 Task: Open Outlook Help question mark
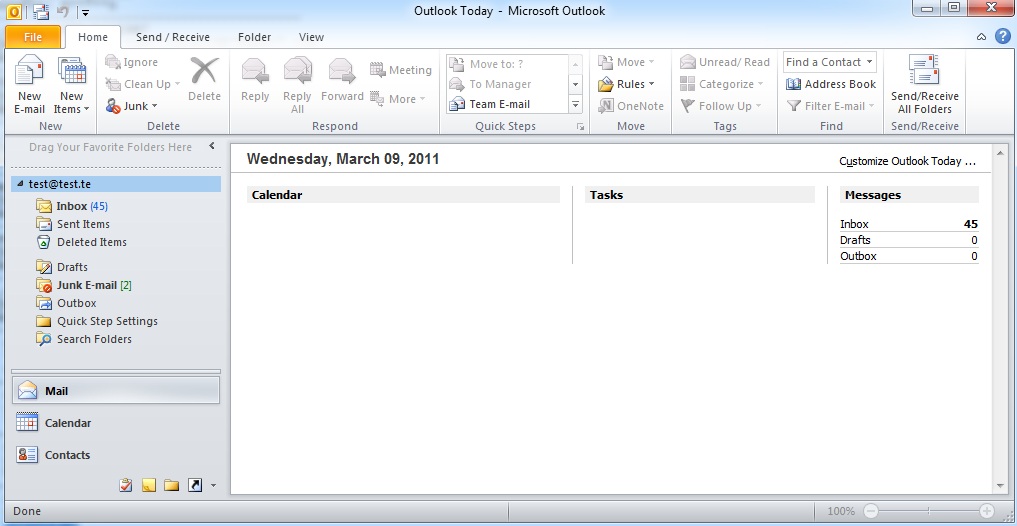point(1002,36)
